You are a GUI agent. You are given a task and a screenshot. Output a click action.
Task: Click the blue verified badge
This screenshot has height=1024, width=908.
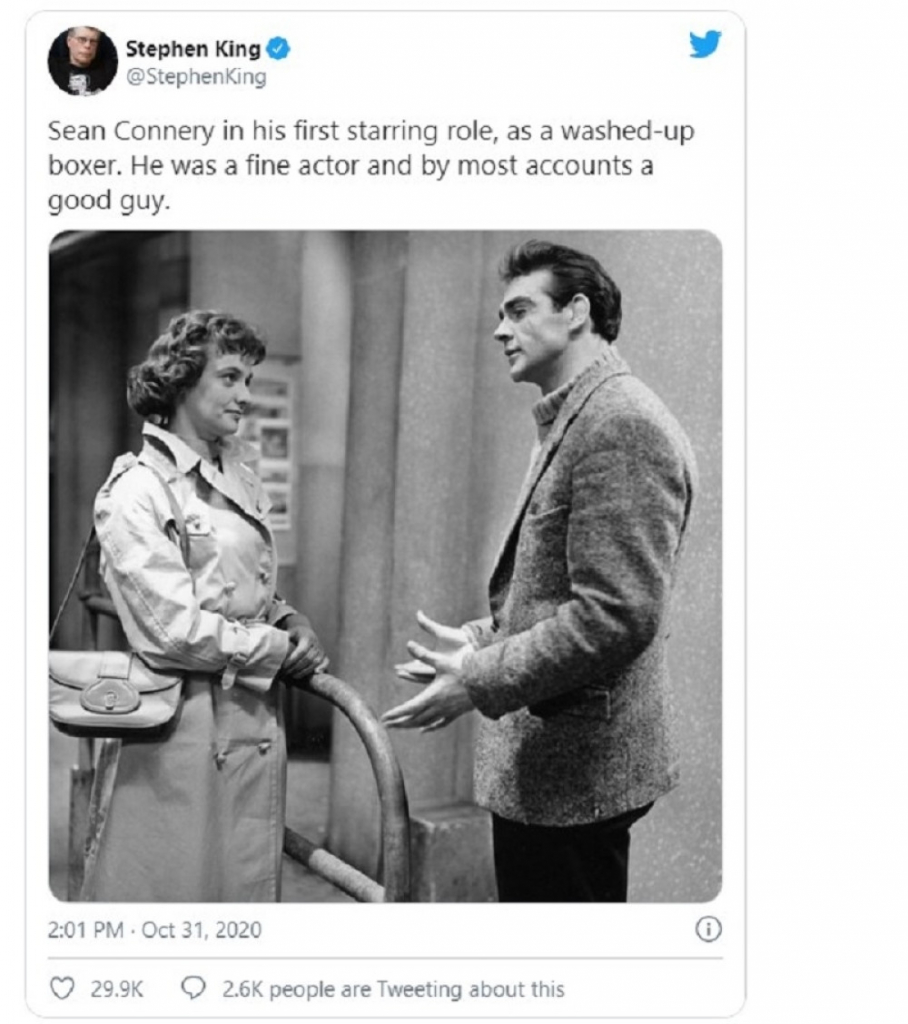point(279,48)
